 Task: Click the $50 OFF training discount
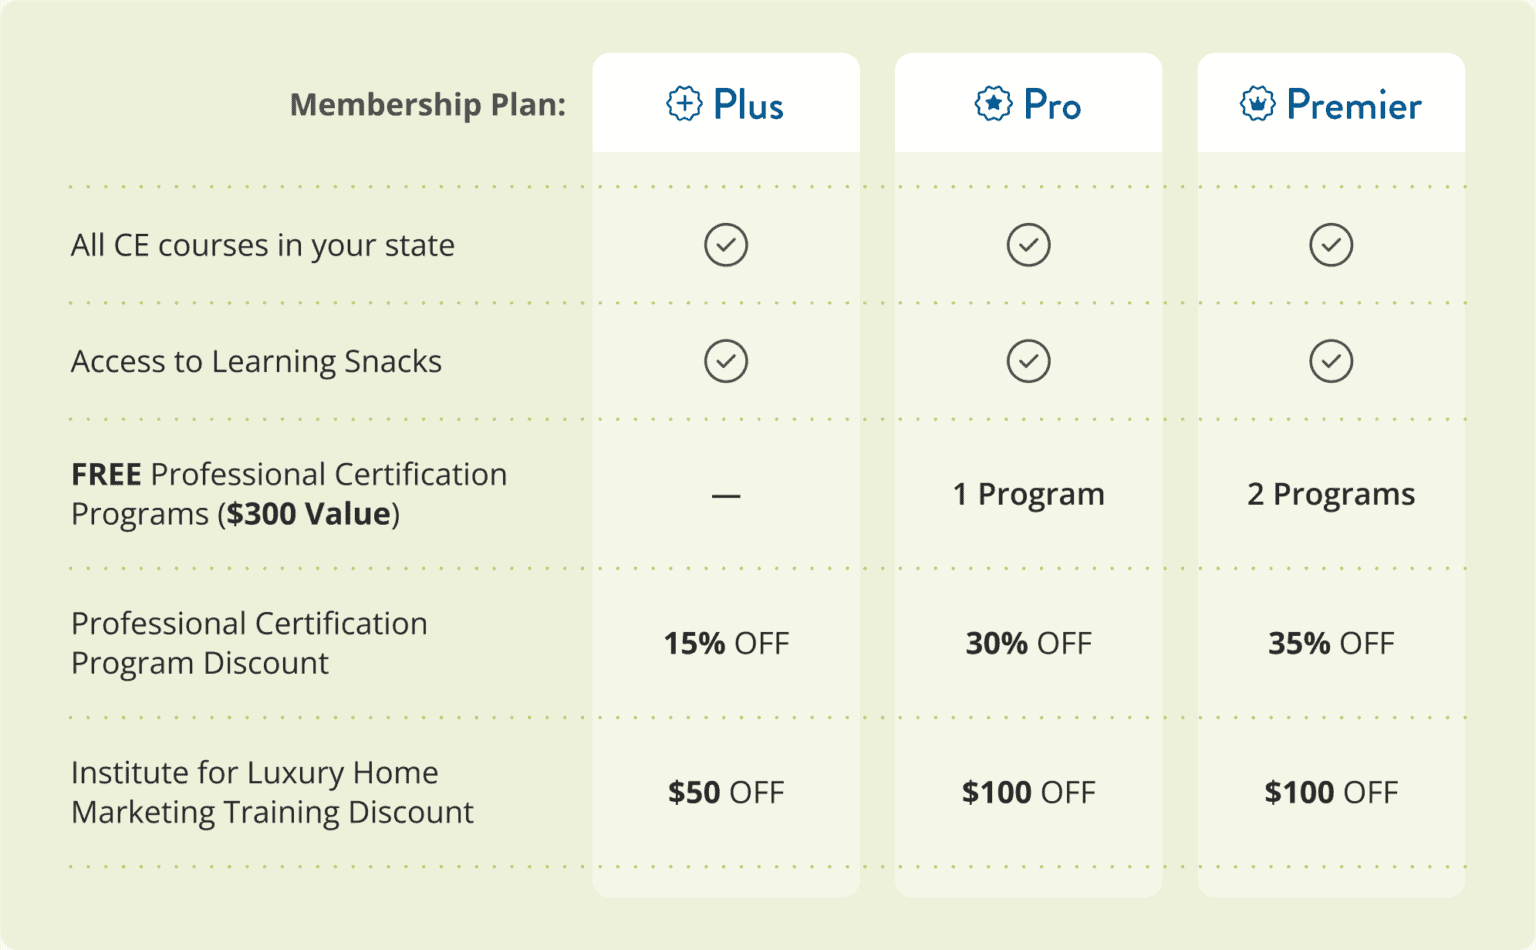click(x=726, y=792)
